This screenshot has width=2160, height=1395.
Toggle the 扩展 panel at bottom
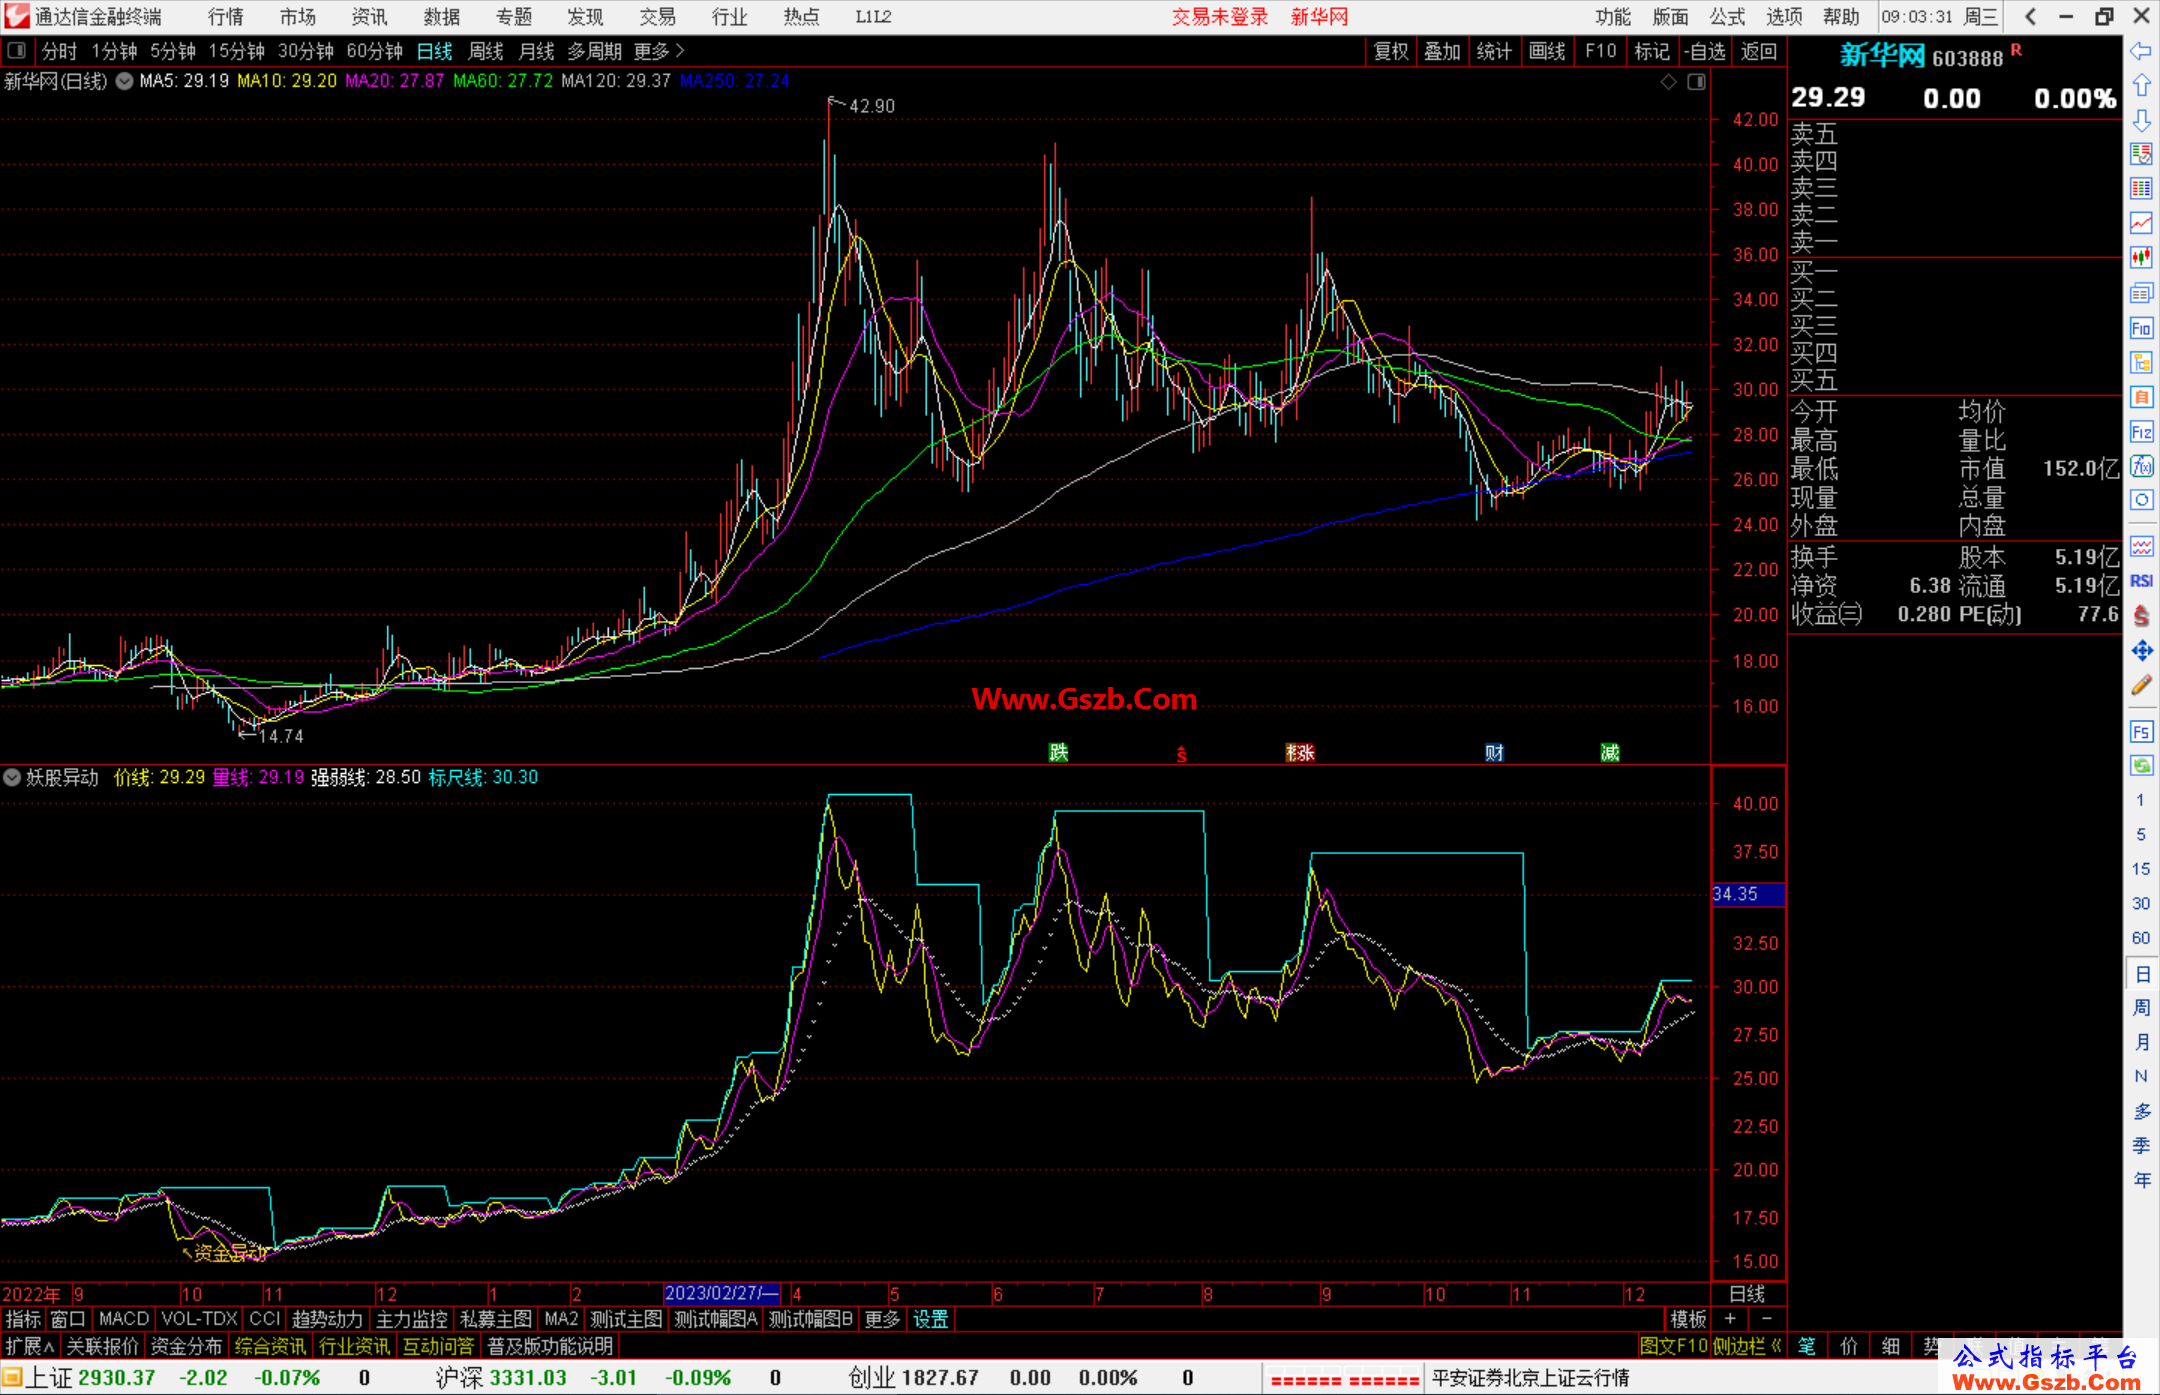pyautogui.click(x=30, y=1346)
